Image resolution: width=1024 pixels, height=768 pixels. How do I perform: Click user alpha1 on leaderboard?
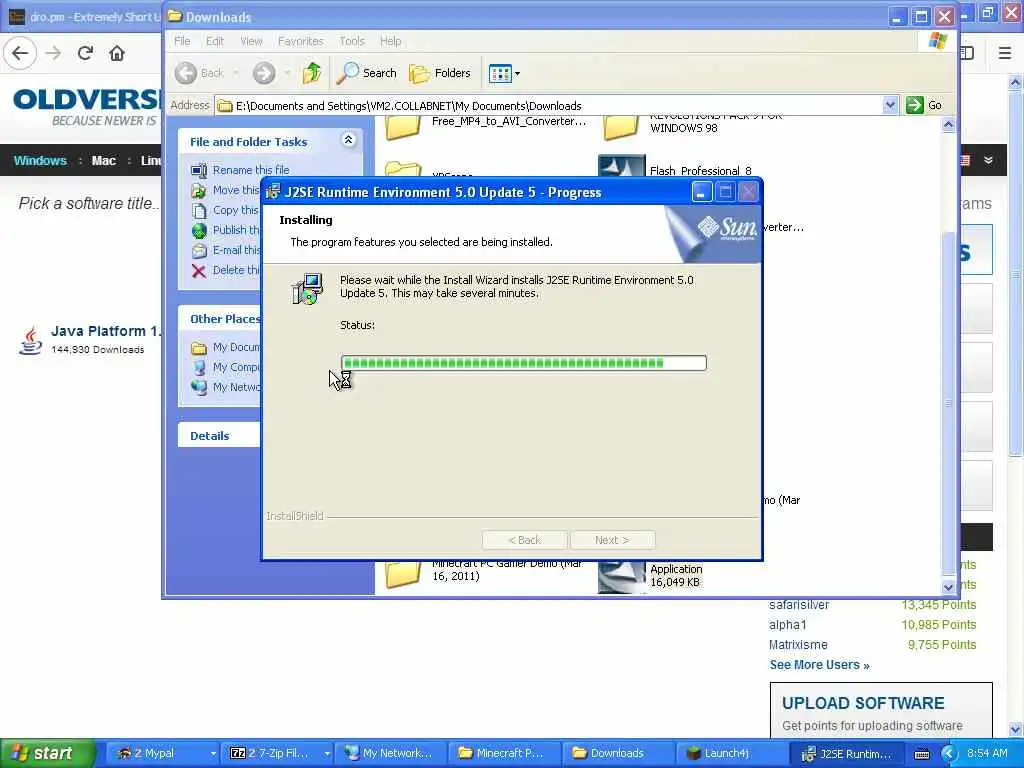pyautogui.click(x=788, y=625)
